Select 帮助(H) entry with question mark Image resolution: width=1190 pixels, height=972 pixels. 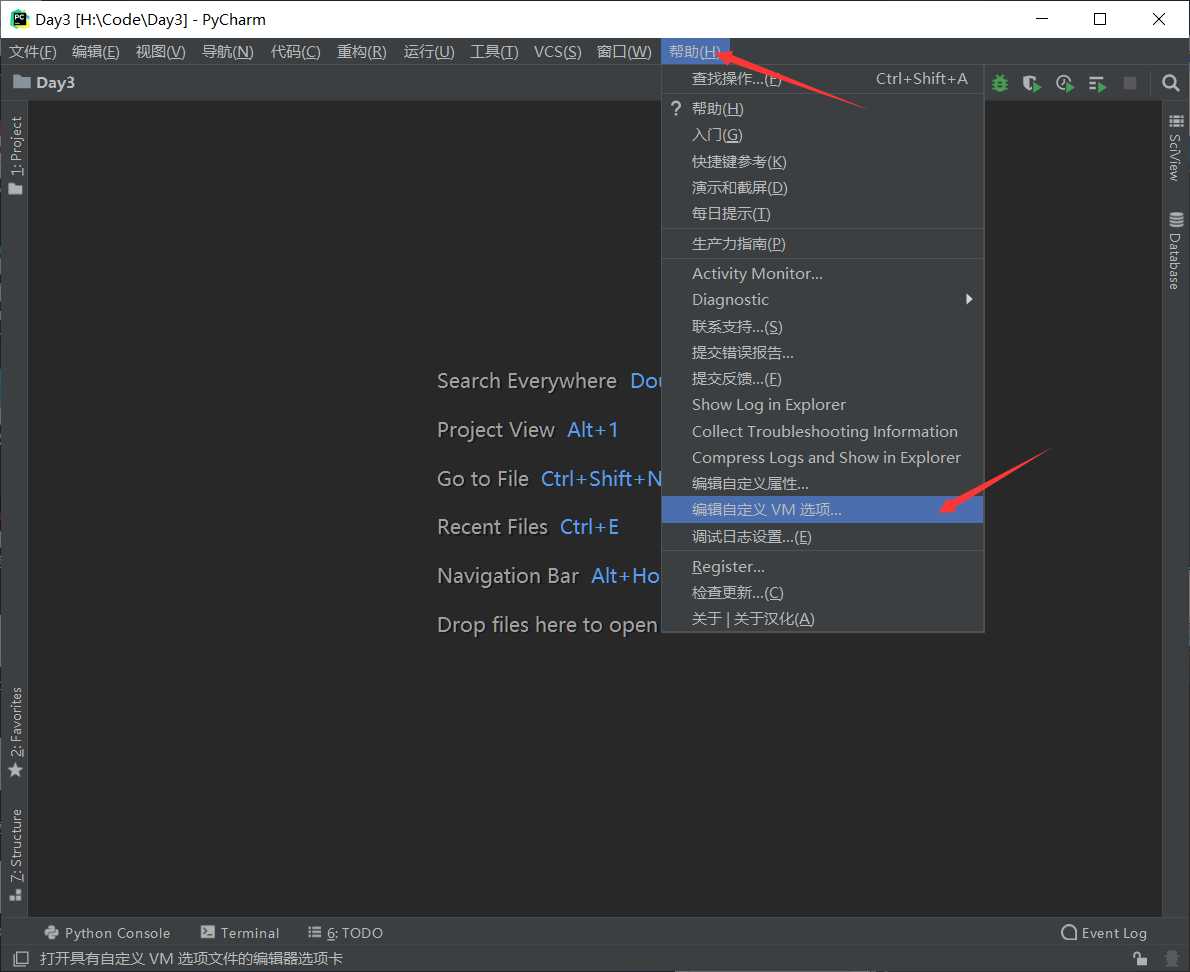[823, 109]
